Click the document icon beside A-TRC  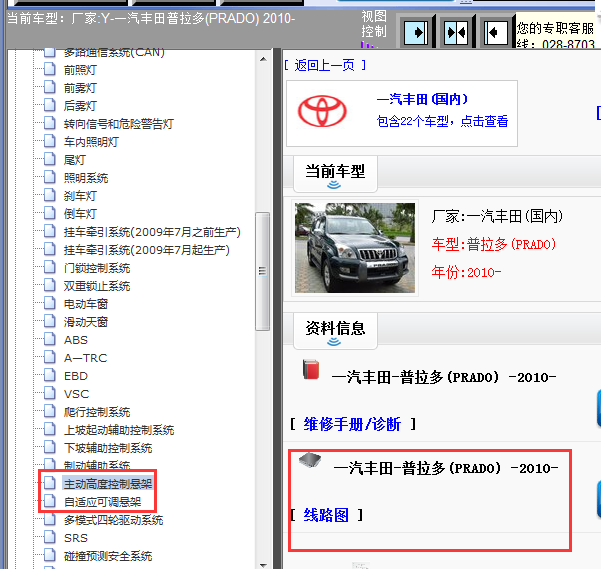49,357
